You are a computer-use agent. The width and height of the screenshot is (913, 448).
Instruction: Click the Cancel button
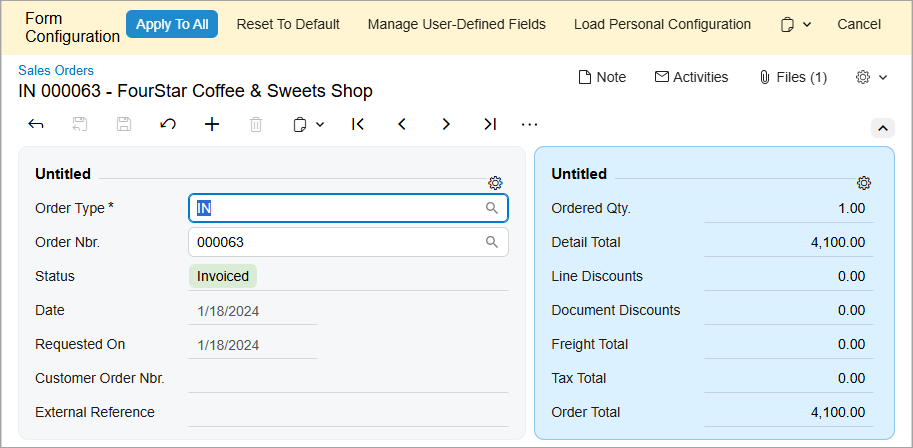click(859, 24)
